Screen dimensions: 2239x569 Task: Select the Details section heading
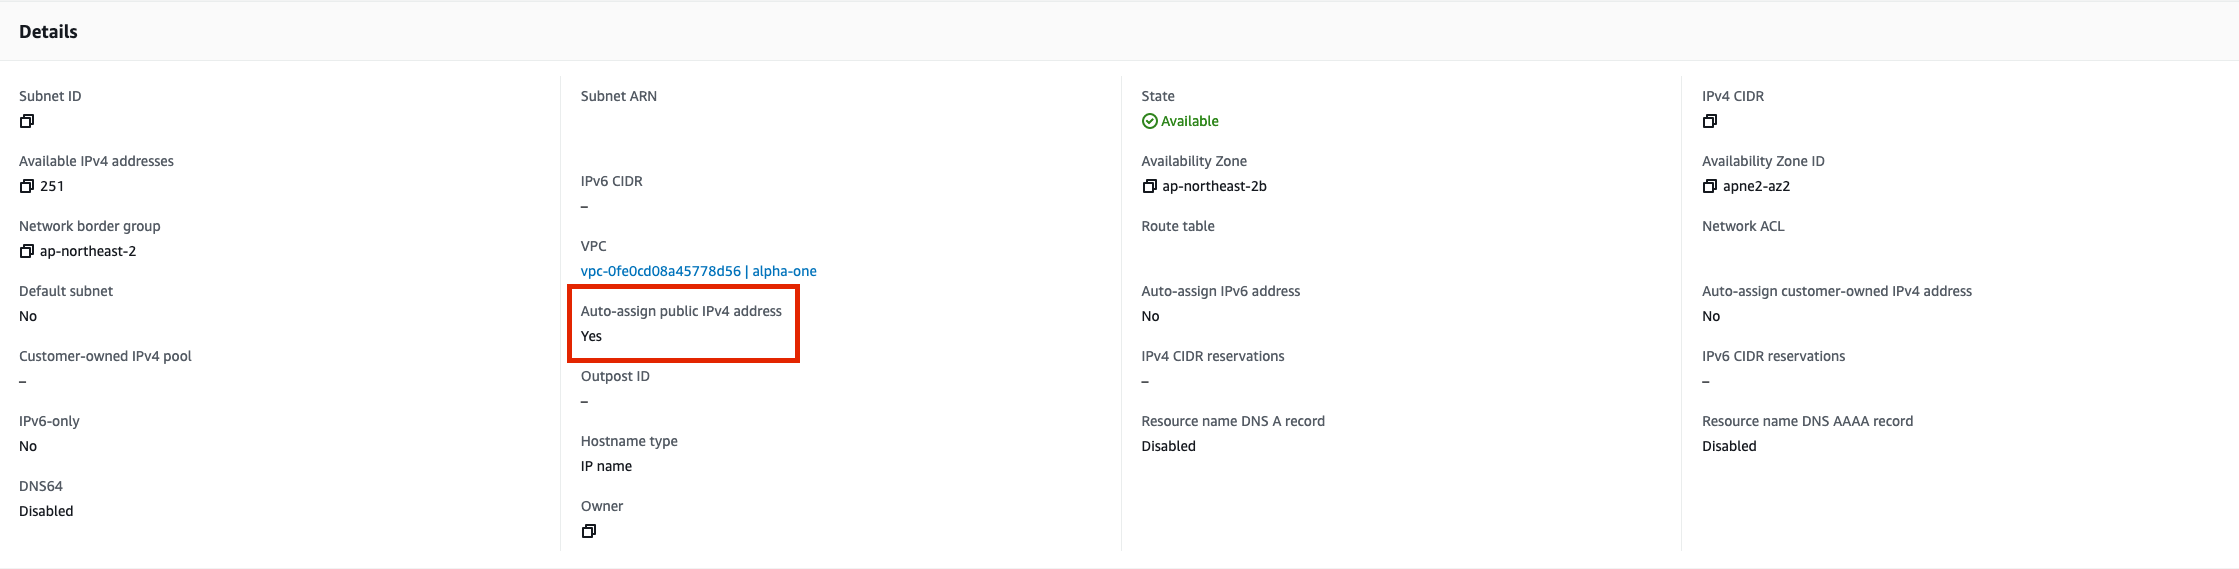pos(48,31)
